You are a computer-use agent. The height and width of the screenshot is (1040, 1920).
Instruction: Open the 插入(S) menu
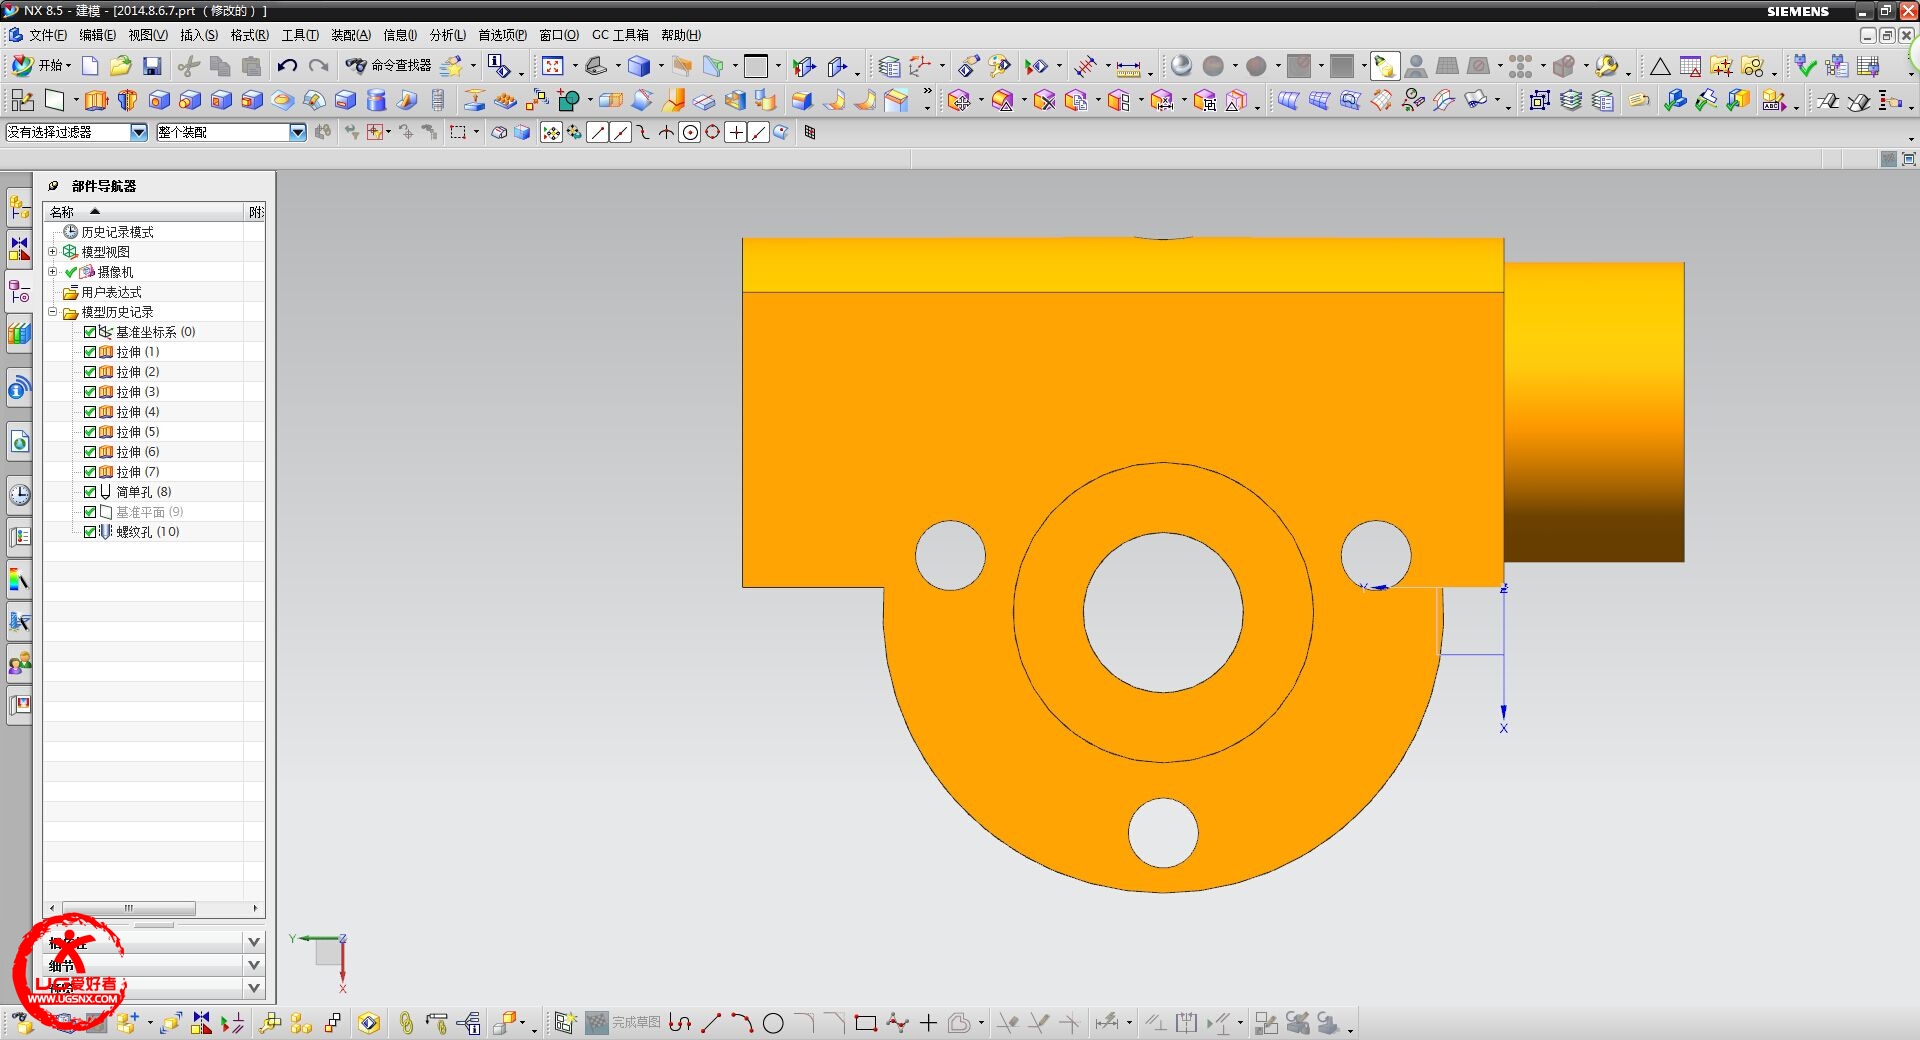point(199,35)
